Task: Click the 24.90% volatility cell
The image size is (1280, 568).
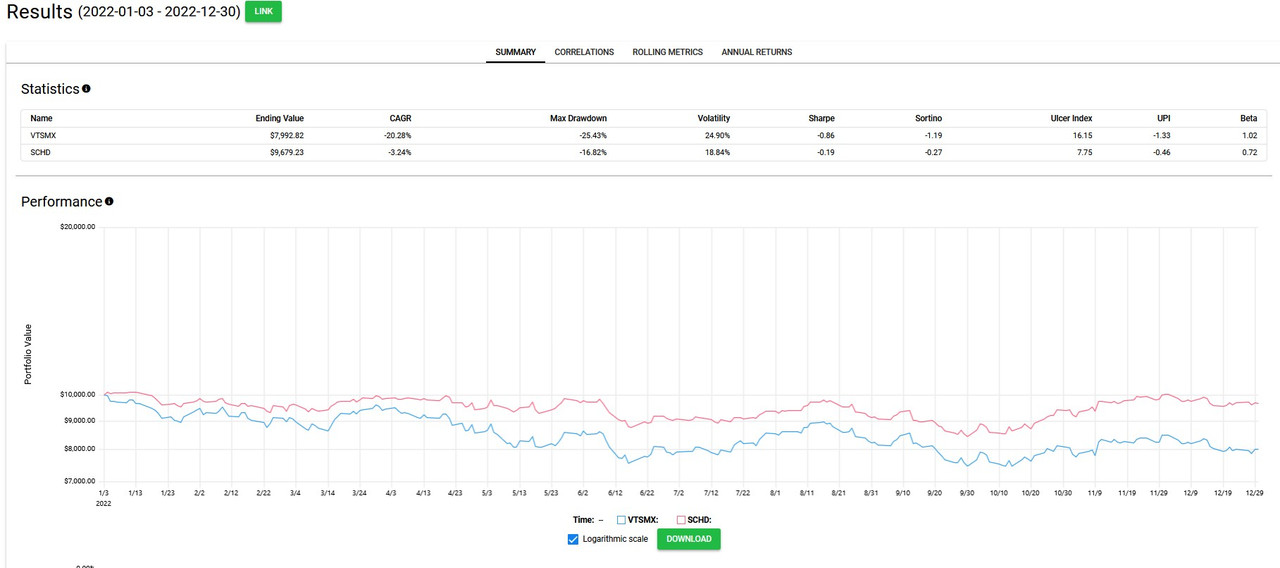Action: point(717,135)
